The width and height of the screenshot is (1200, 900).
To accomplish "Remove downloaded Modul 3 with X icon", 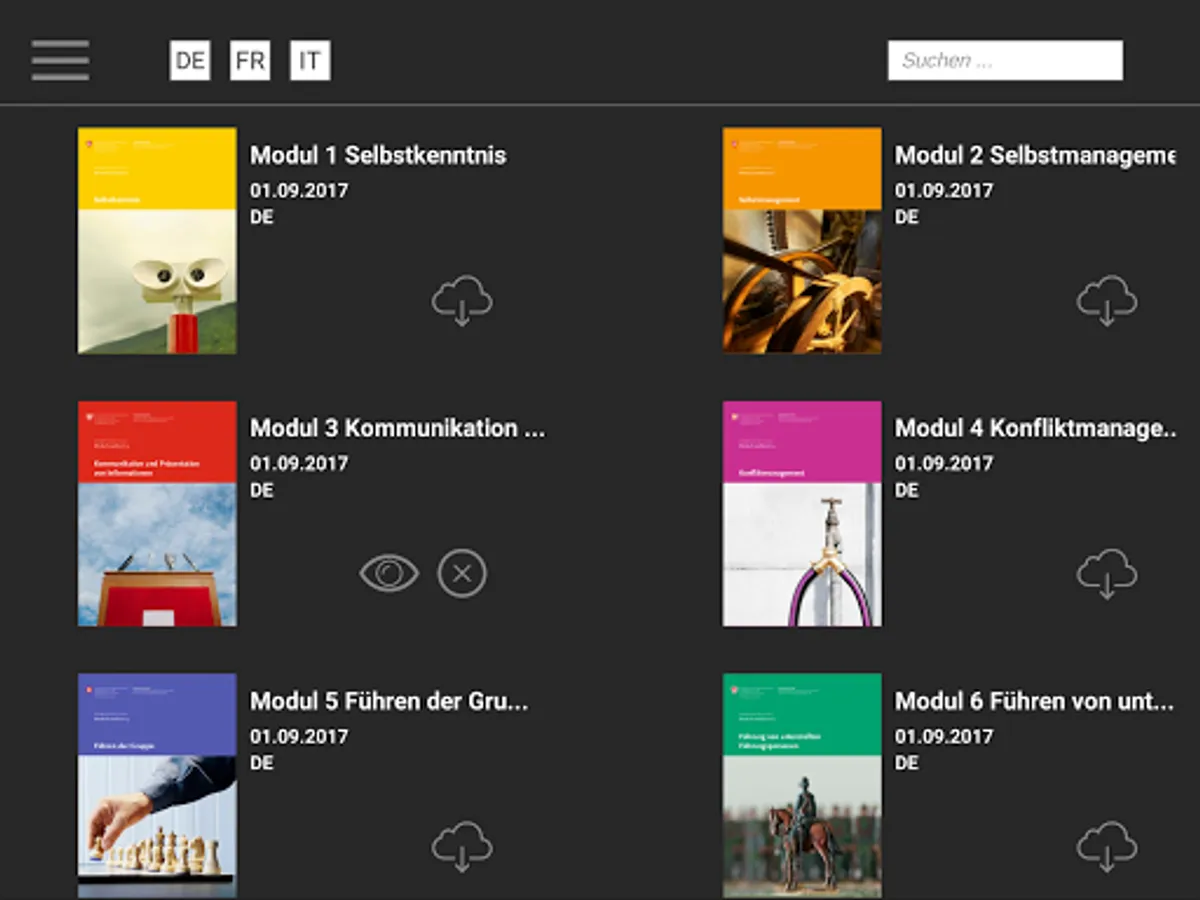I will click(462, 574).
